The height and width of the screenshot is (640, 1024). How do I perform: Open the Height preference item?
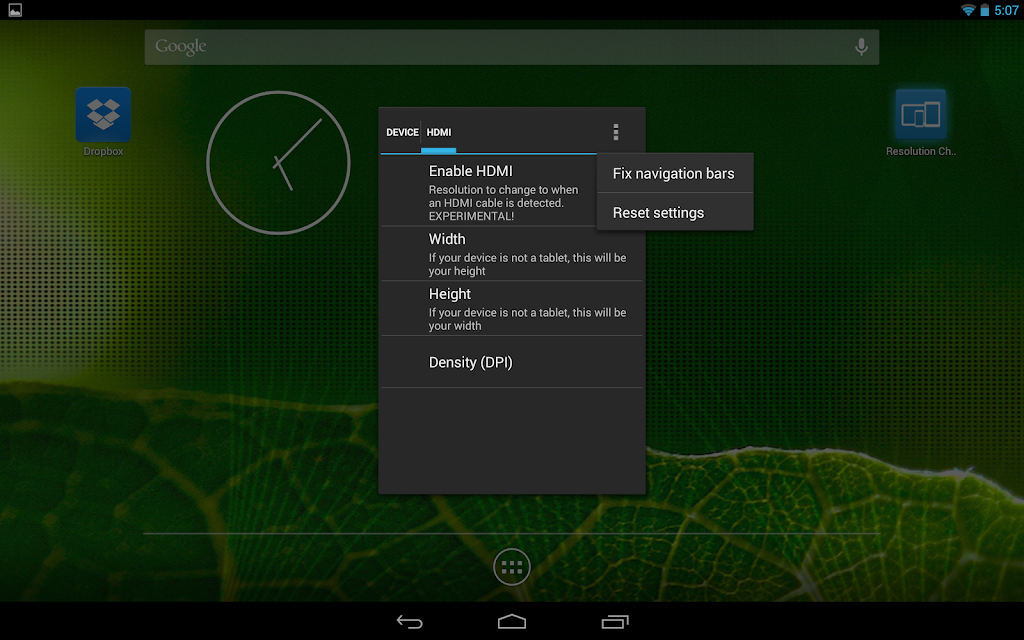(x=512, y=309)
